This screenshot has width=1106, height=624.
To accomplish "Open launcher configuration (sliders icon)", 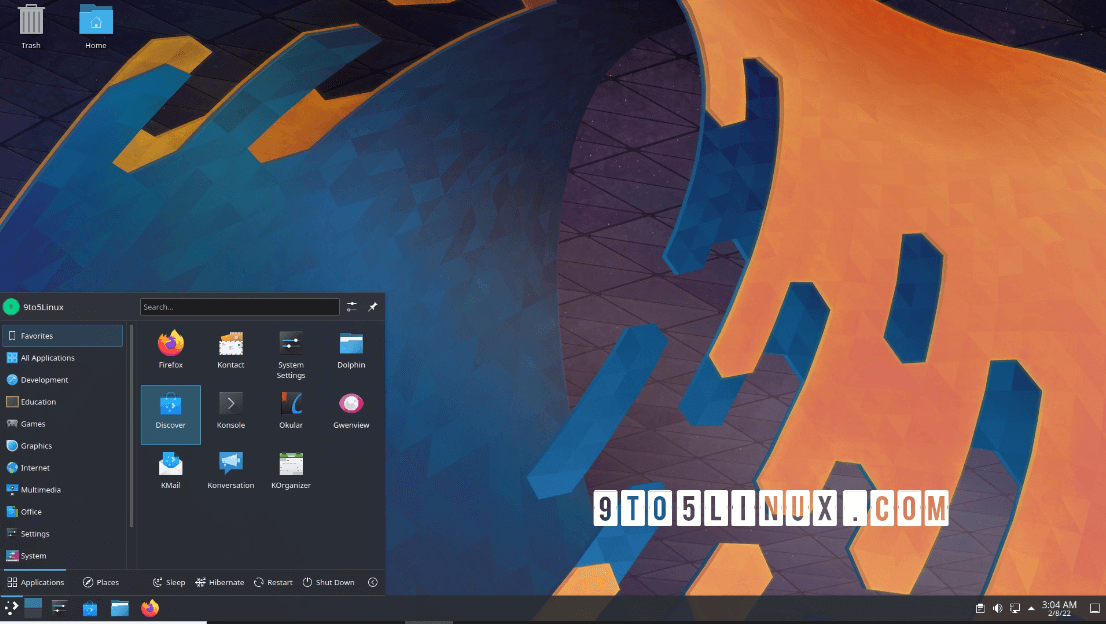I will point(351,307).
